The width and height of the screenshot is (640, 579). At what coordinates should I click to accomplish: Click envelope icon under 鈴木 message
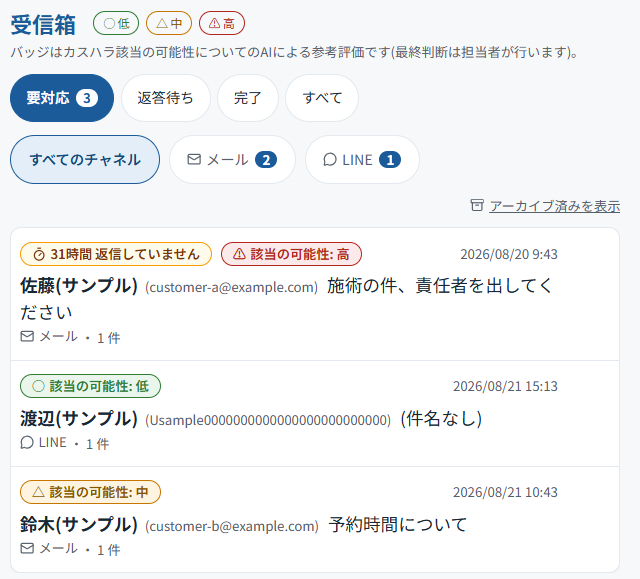coord(27,548)
